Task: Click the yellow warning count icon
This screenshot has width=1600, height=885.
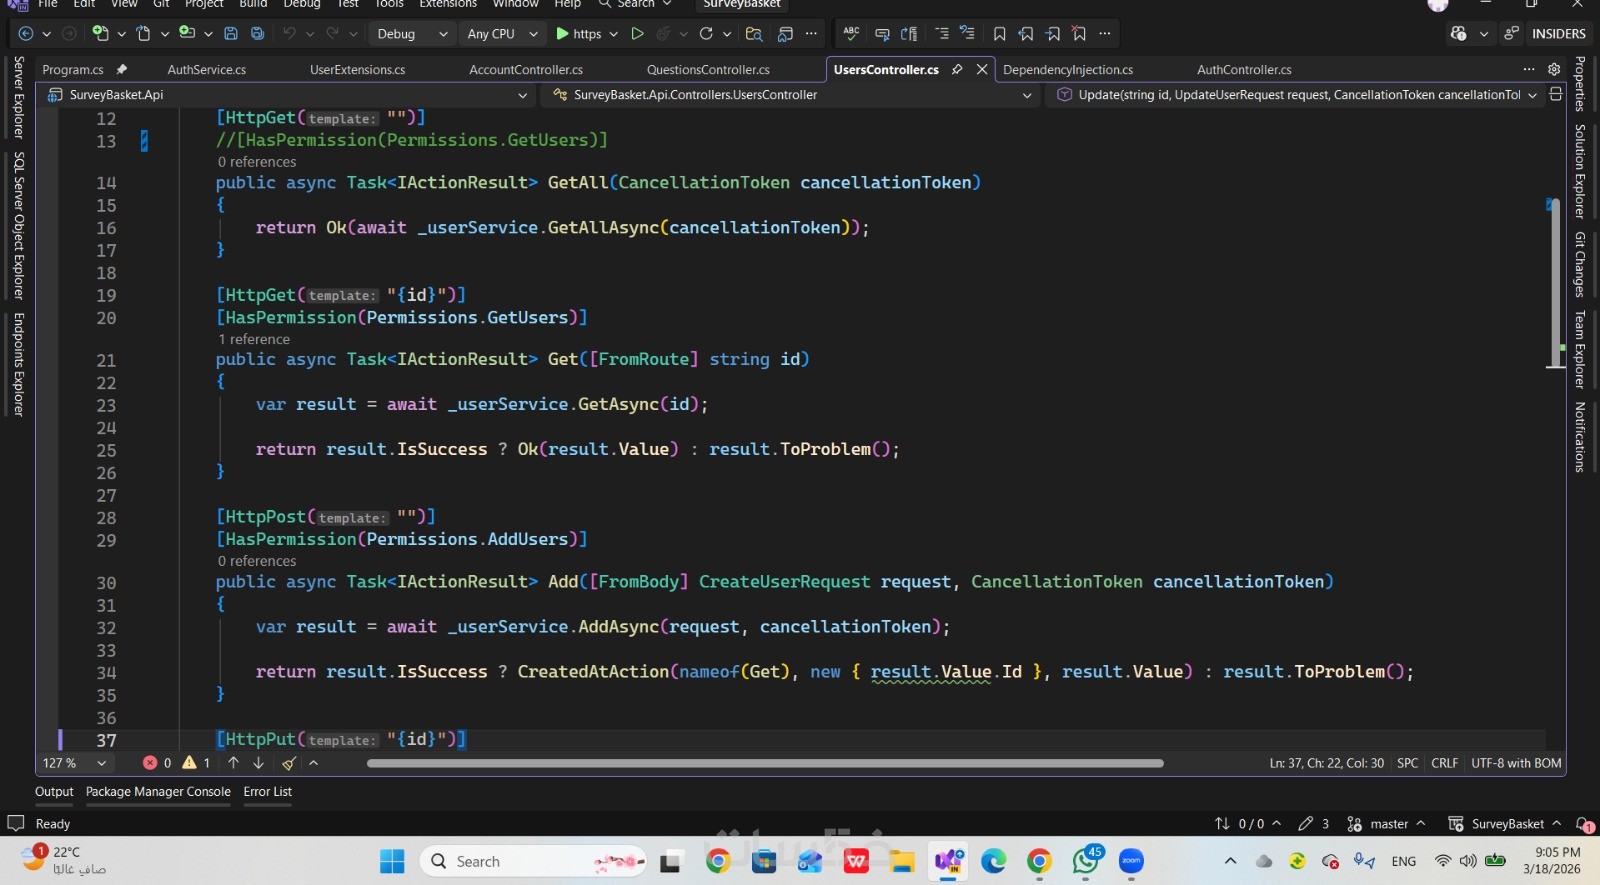Action: click(190, 763)
